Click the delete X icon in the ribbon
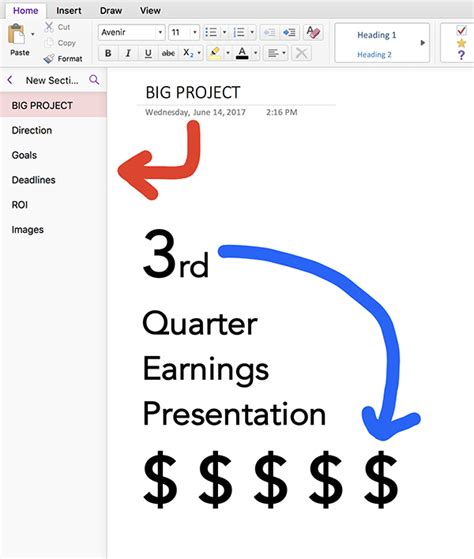 (302, 53)
